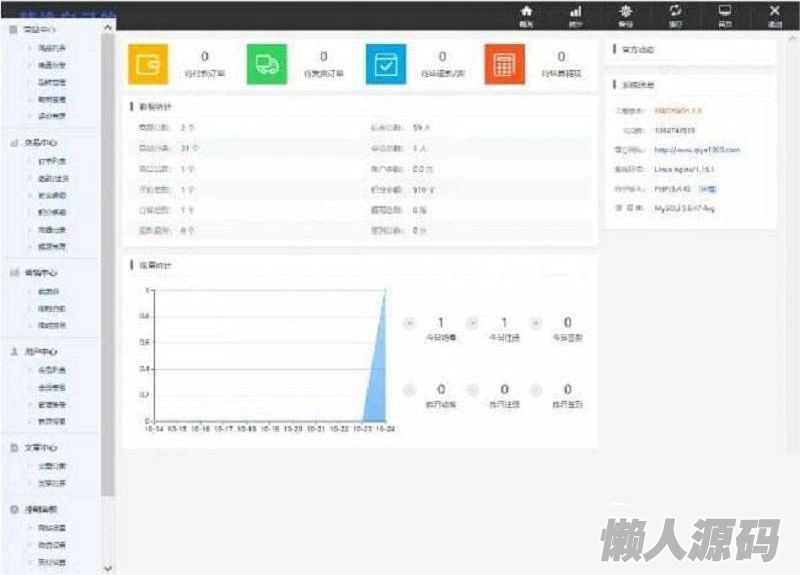Open the 会员列表 item under 用户中心

(52, 370)
